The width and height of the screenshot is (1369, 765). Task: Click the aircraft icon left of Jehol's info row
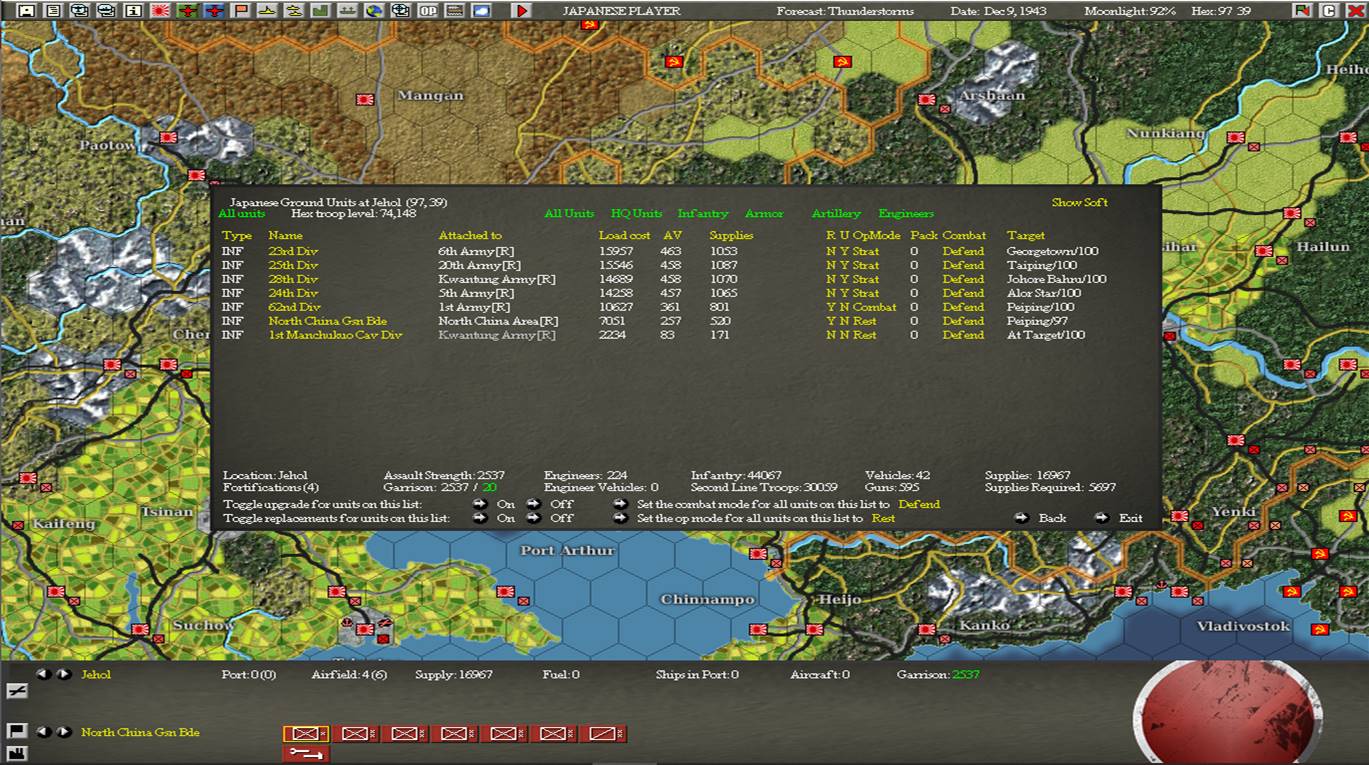17,691
